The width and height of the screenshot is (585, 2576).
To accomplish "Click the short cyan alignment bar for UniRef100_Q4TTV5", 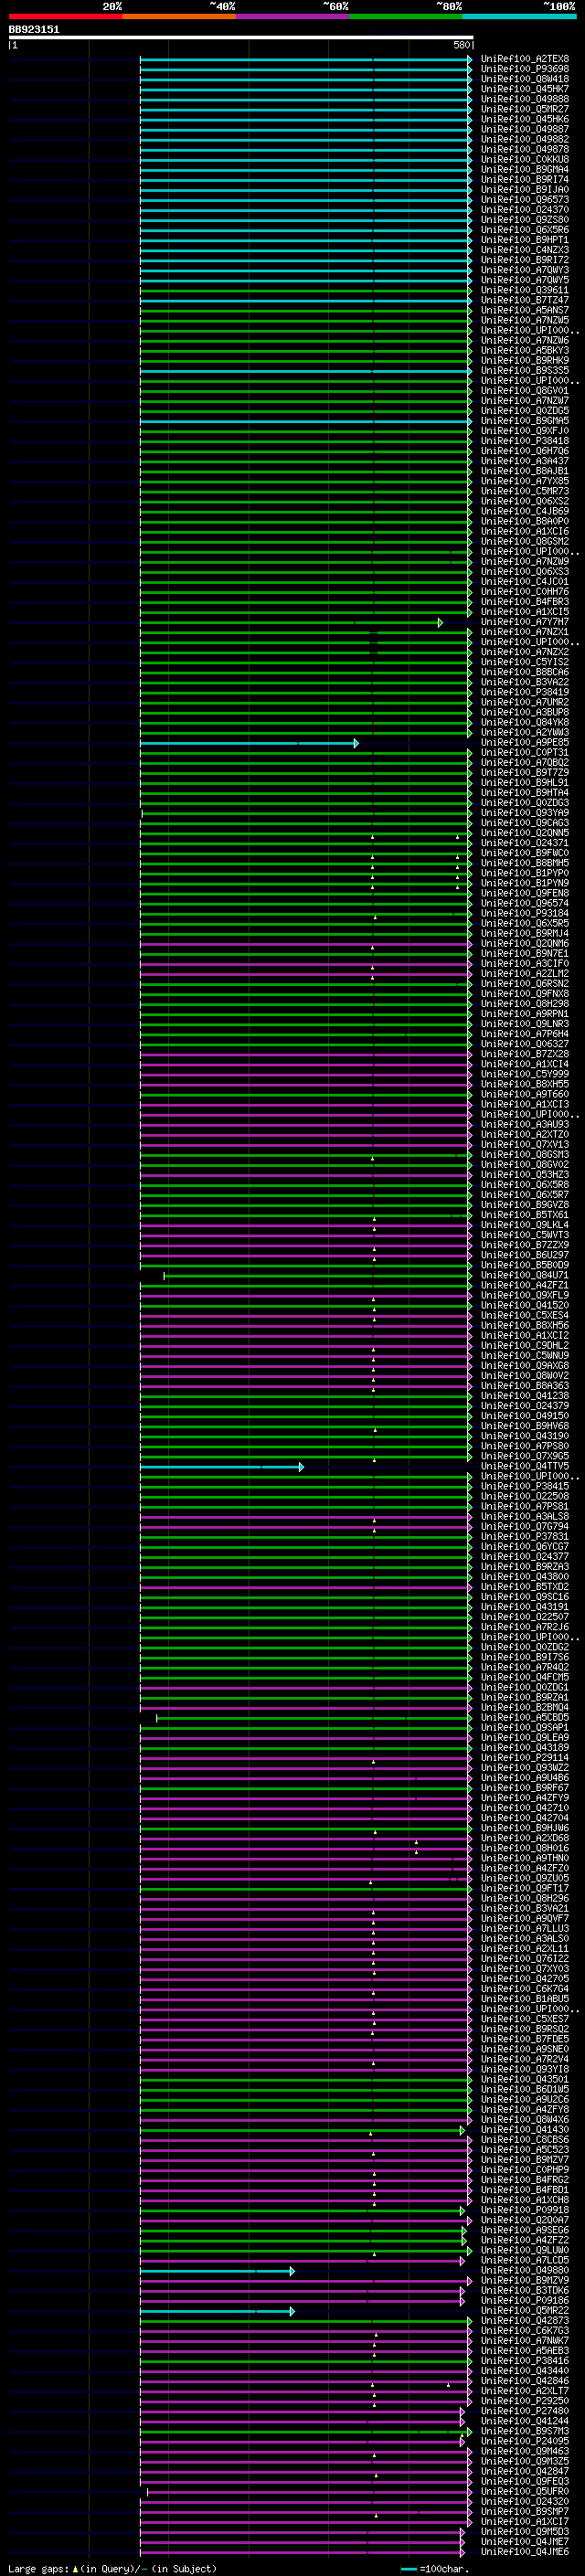I will click(222, 1467).
